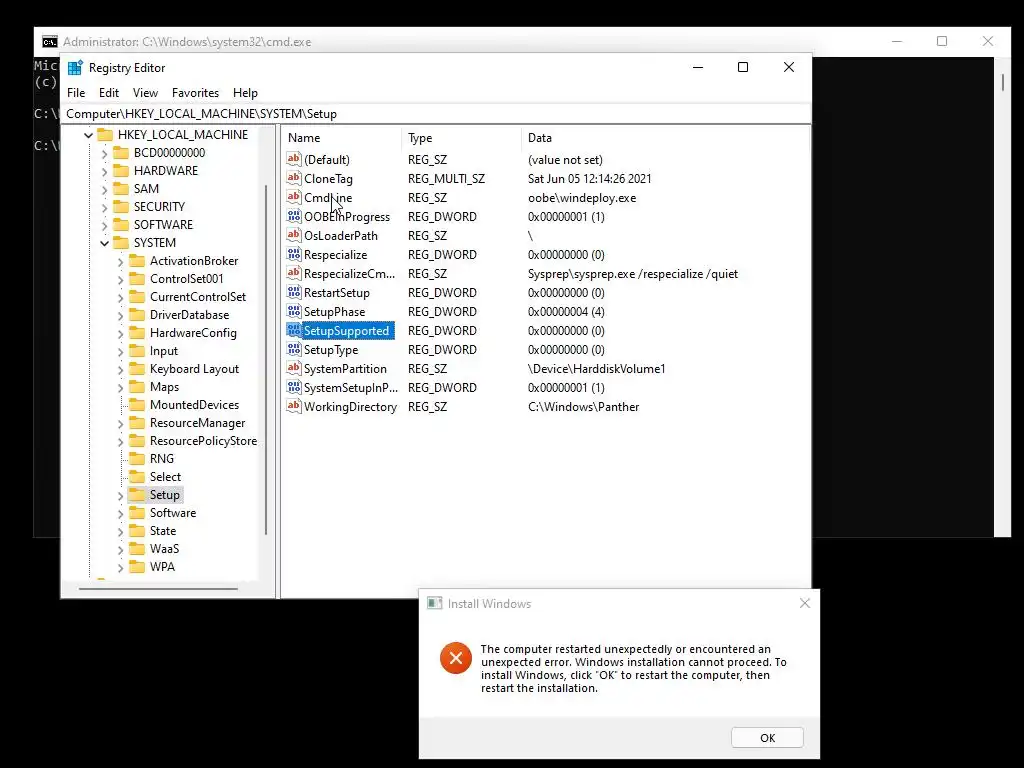This screenshot has width=1024, height=768.
Task: Open the Help menu
Action: click(246, 93)
